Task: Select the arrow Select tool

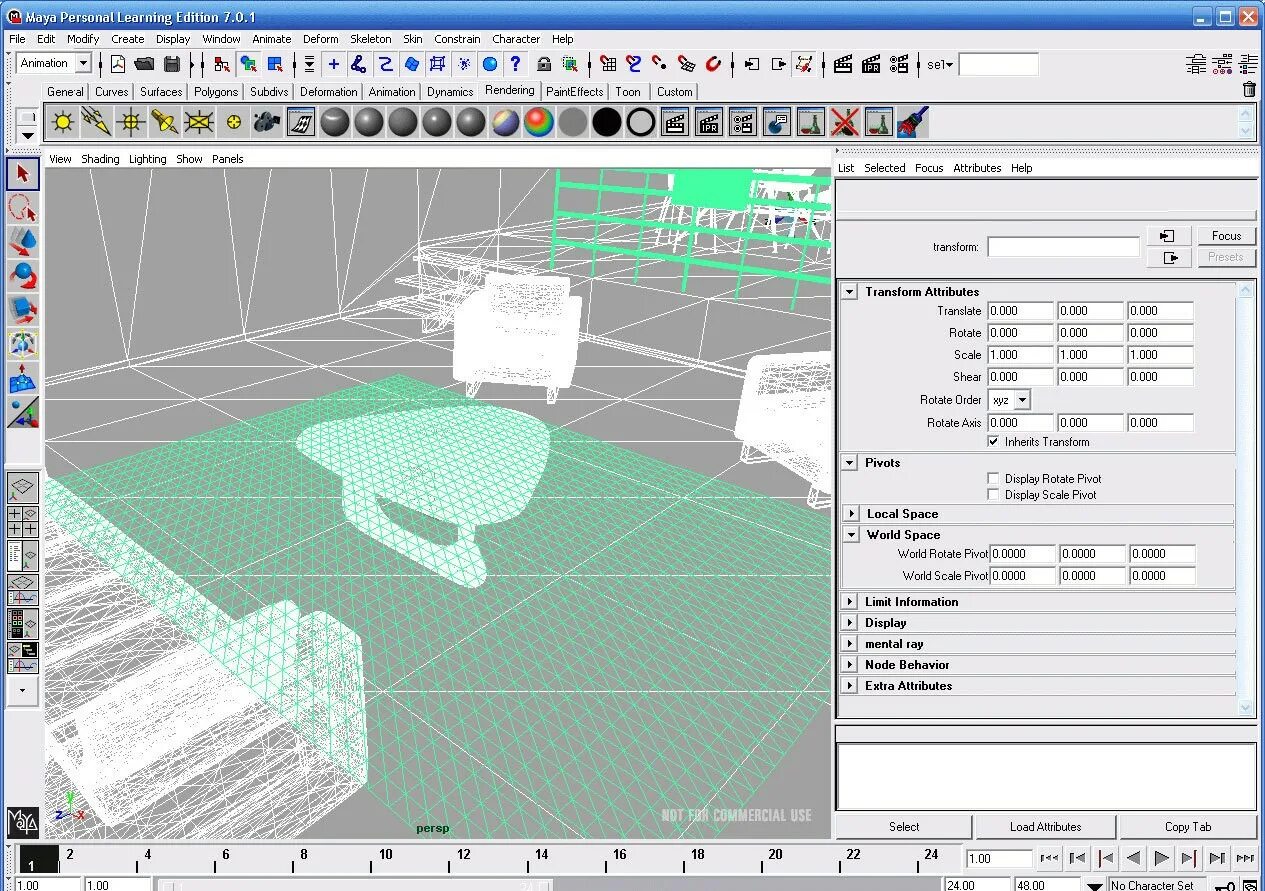Action: point(23,174)
